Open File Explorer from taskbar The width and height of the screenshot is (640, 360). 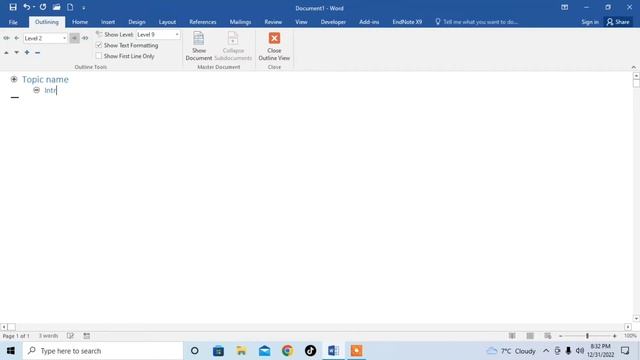point(241,351)
